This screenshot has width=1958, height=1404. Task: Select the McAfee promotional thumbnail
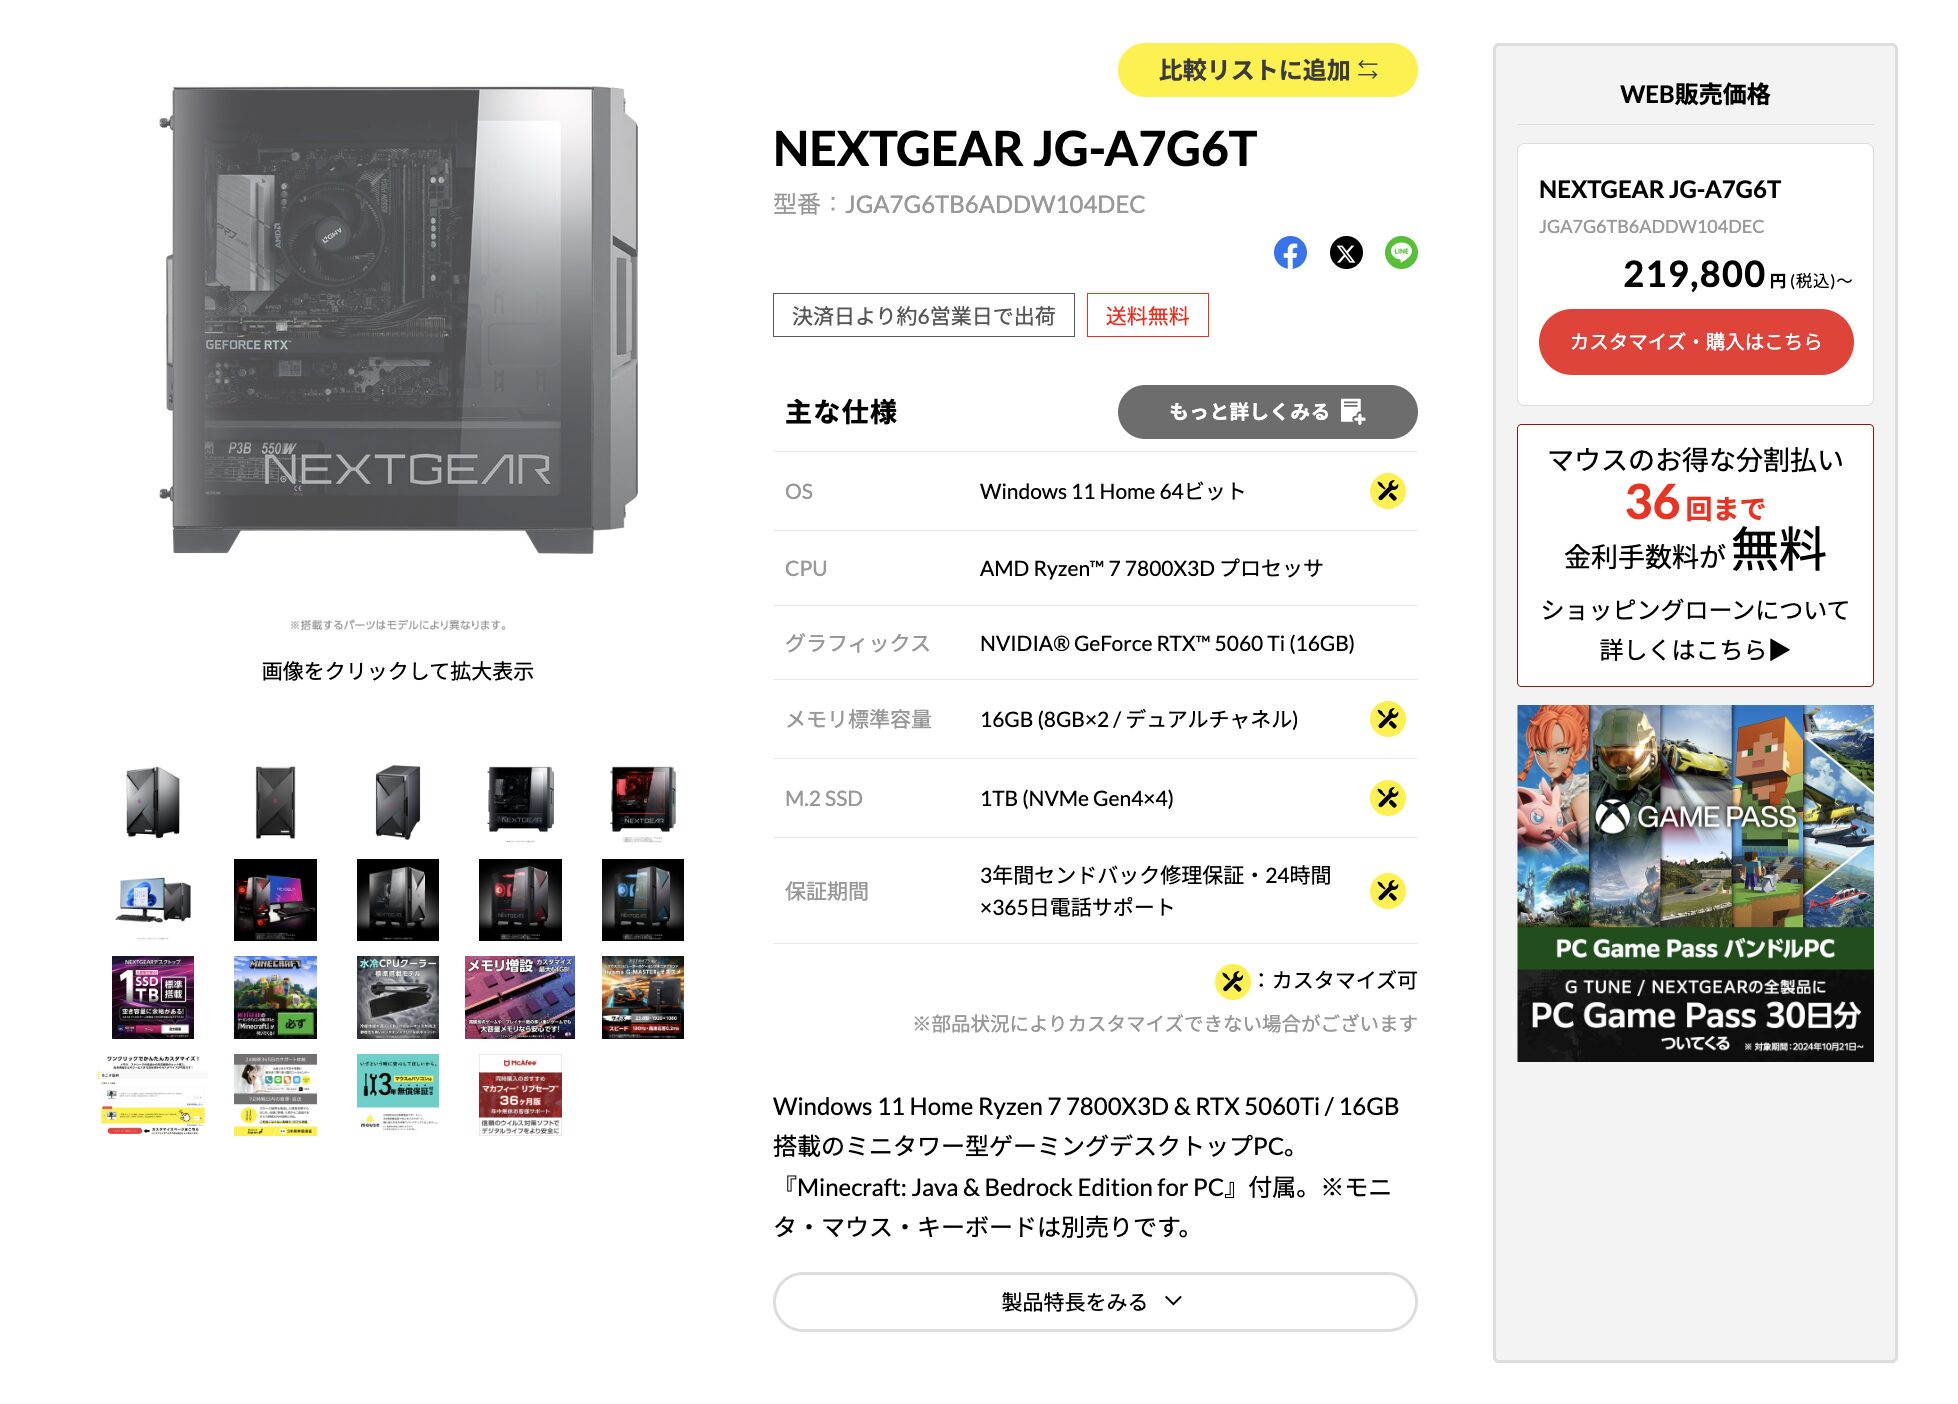(x=520, y=1095)
